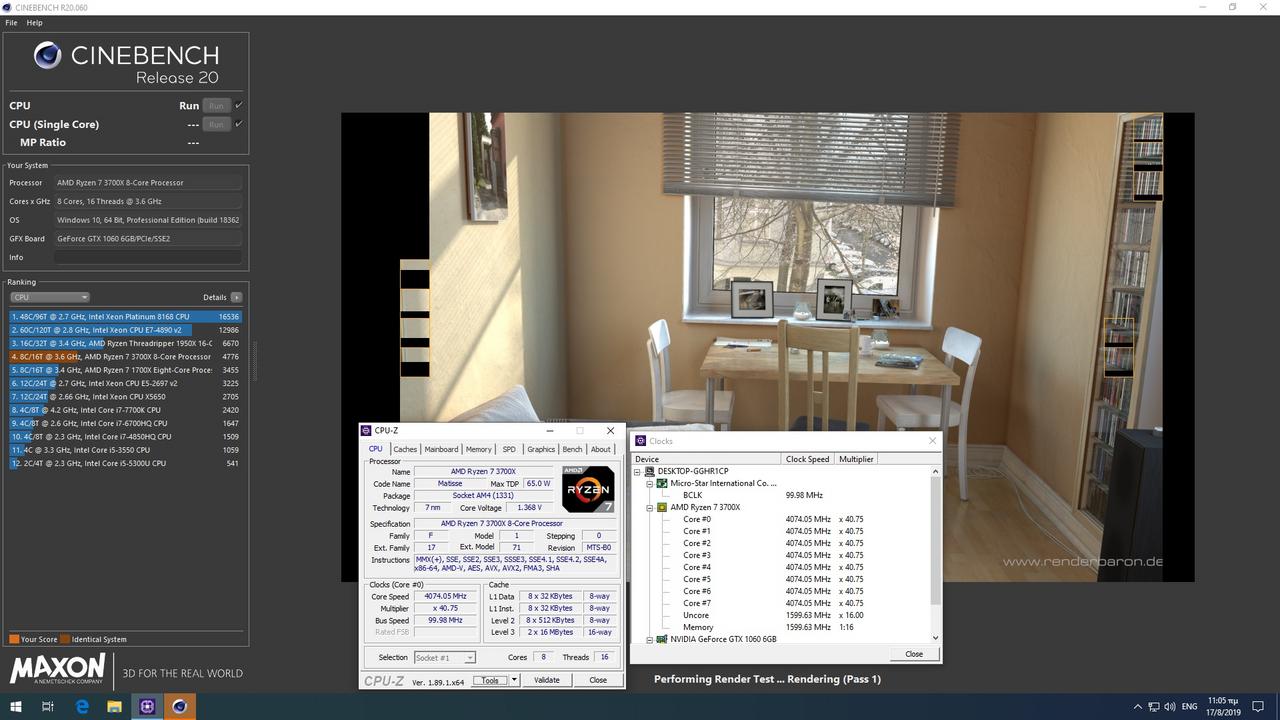Click the Clock Speed column header

tap(808, 459)
